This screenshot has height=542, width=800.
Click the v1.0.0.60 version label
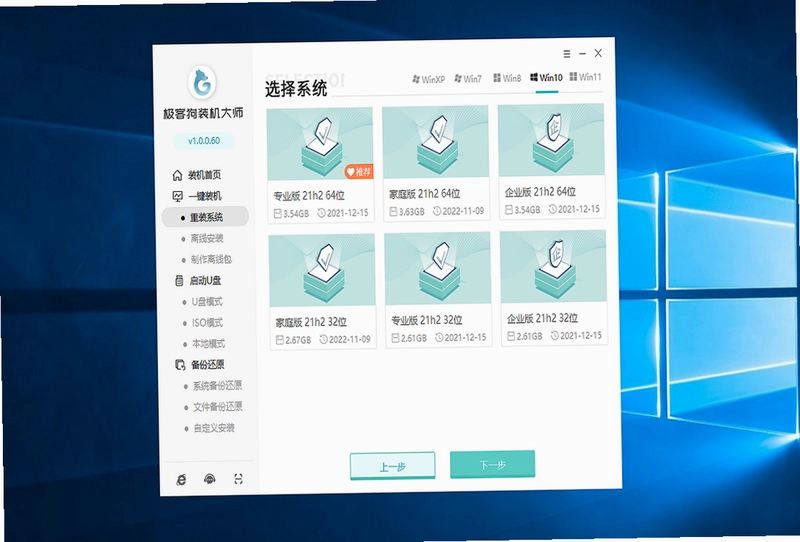(x=204, y=141)
